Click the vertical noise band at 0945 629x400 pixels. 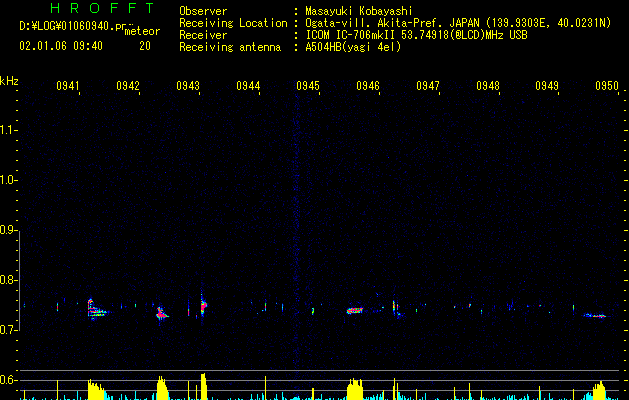(297, 229)
